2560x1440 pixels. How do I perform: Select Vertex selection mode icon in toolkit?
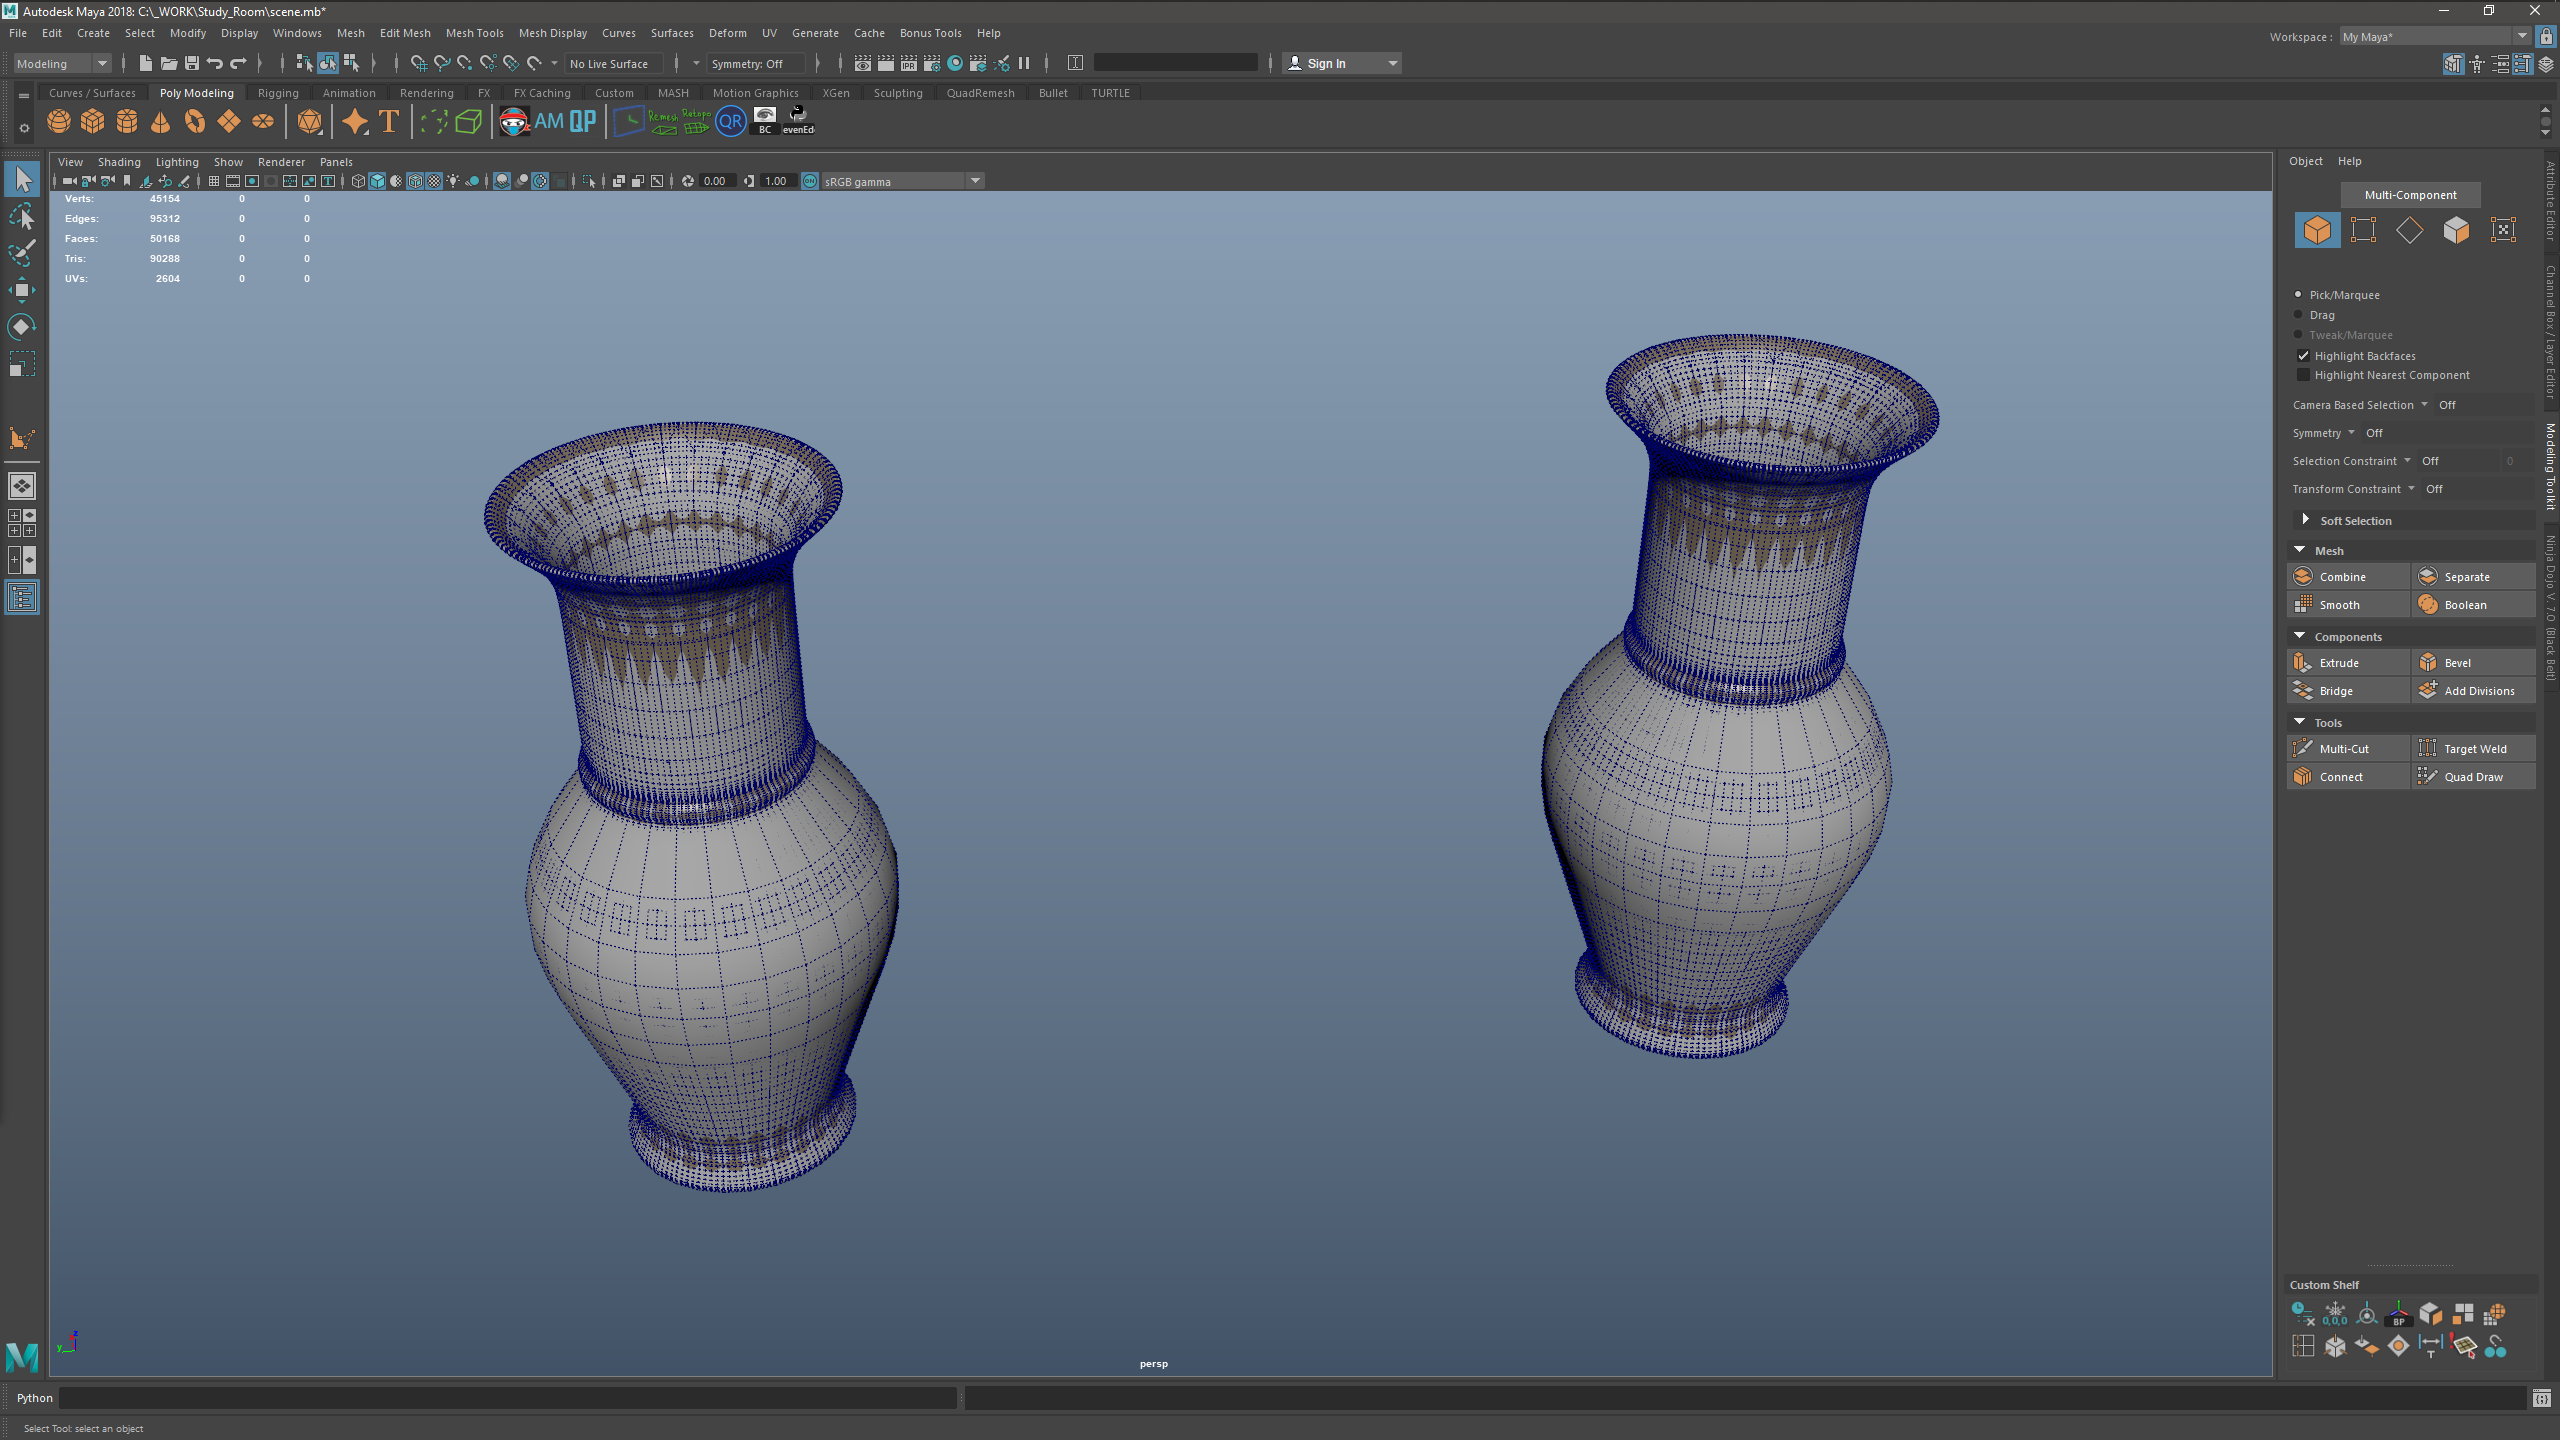click(x=2363, y=230)
